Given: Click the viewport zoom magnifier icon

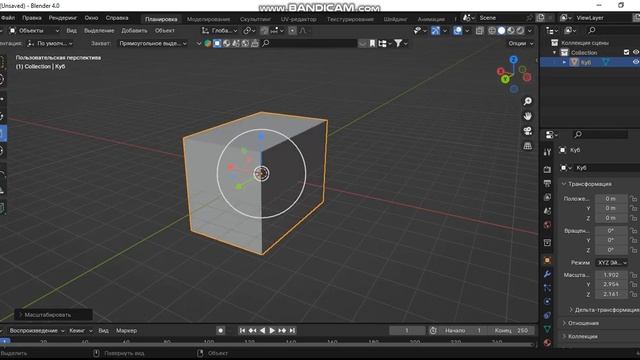Looking at the screenshot, I should tap(527, 101).
